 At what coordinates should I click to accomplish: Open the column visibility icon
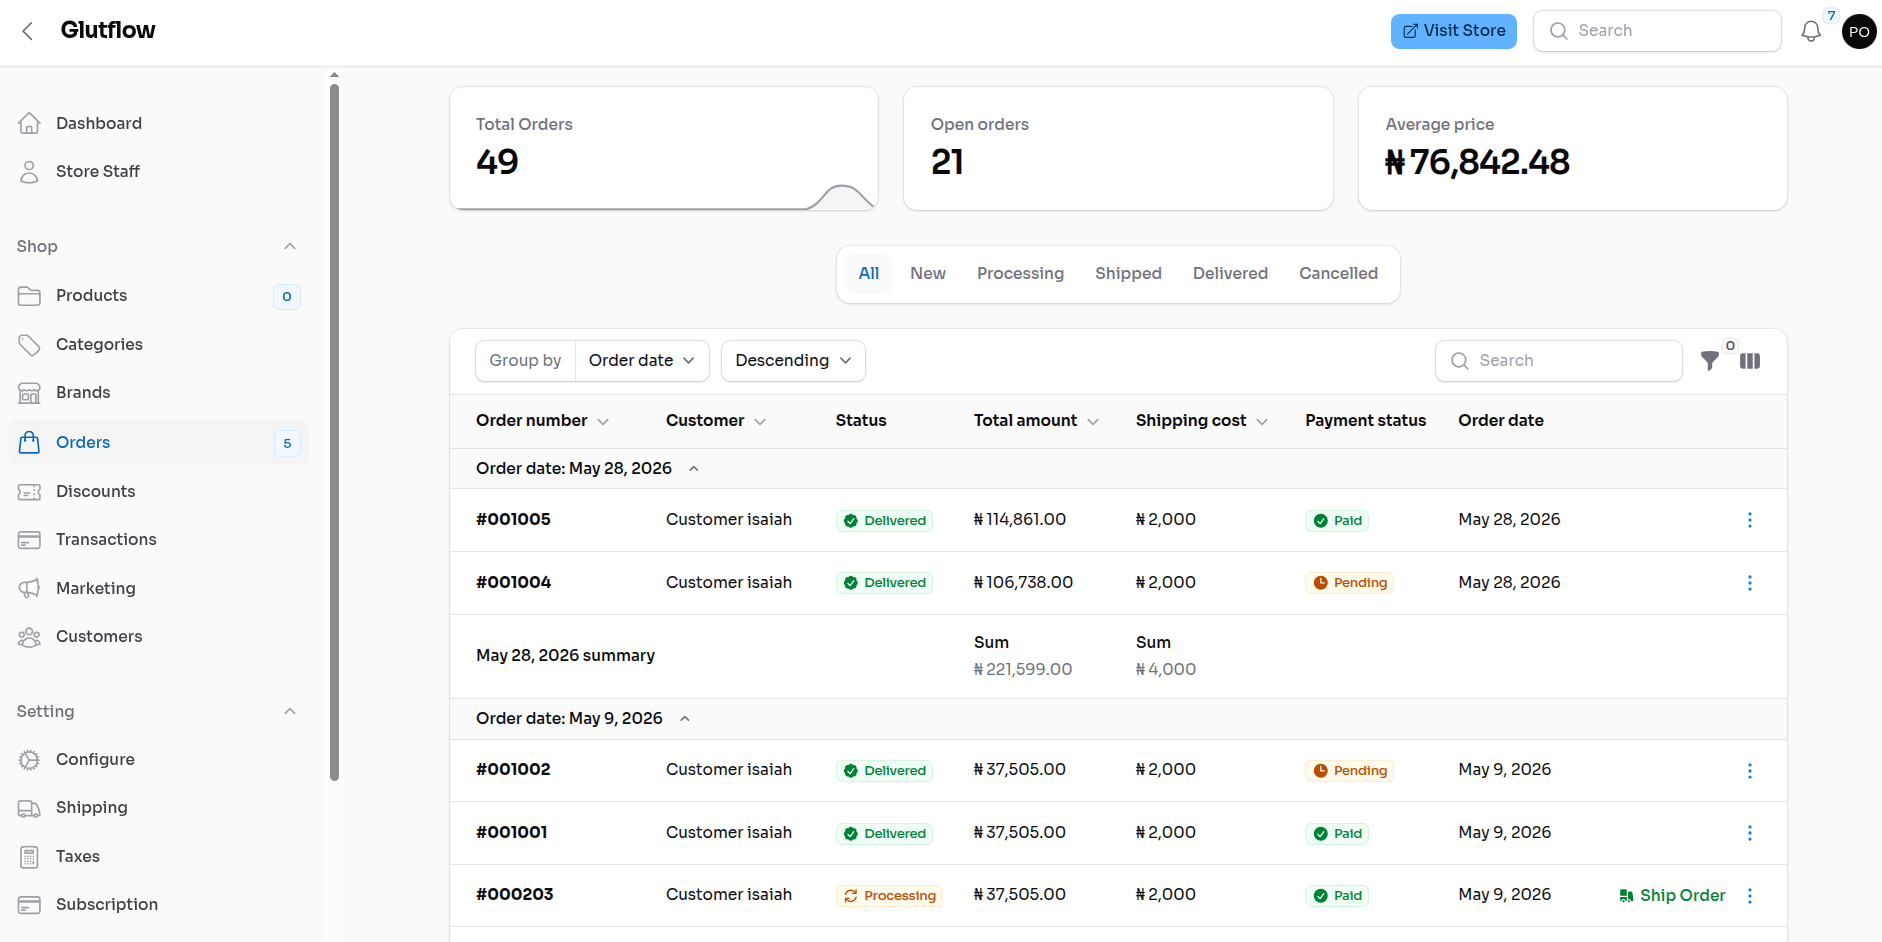1750,361
